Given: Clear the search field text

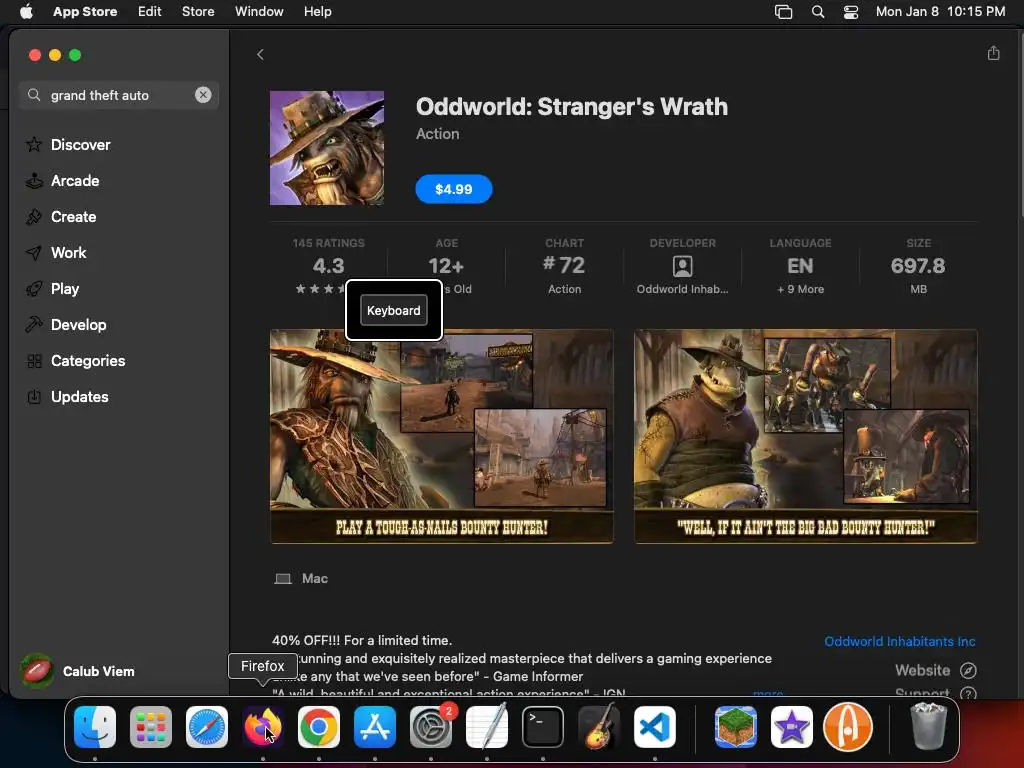Looking at the screenshot, I should click(x=203, y=95).
